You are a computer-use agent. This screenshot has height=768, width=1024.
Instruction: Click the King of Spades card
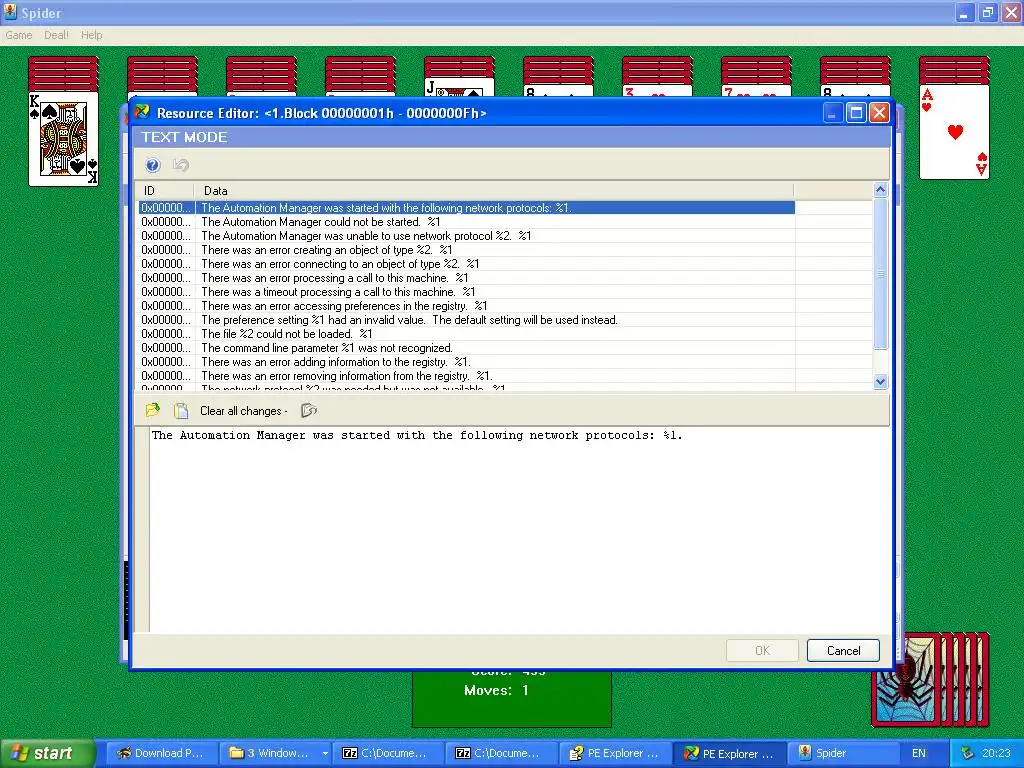(x=63, y=138)
